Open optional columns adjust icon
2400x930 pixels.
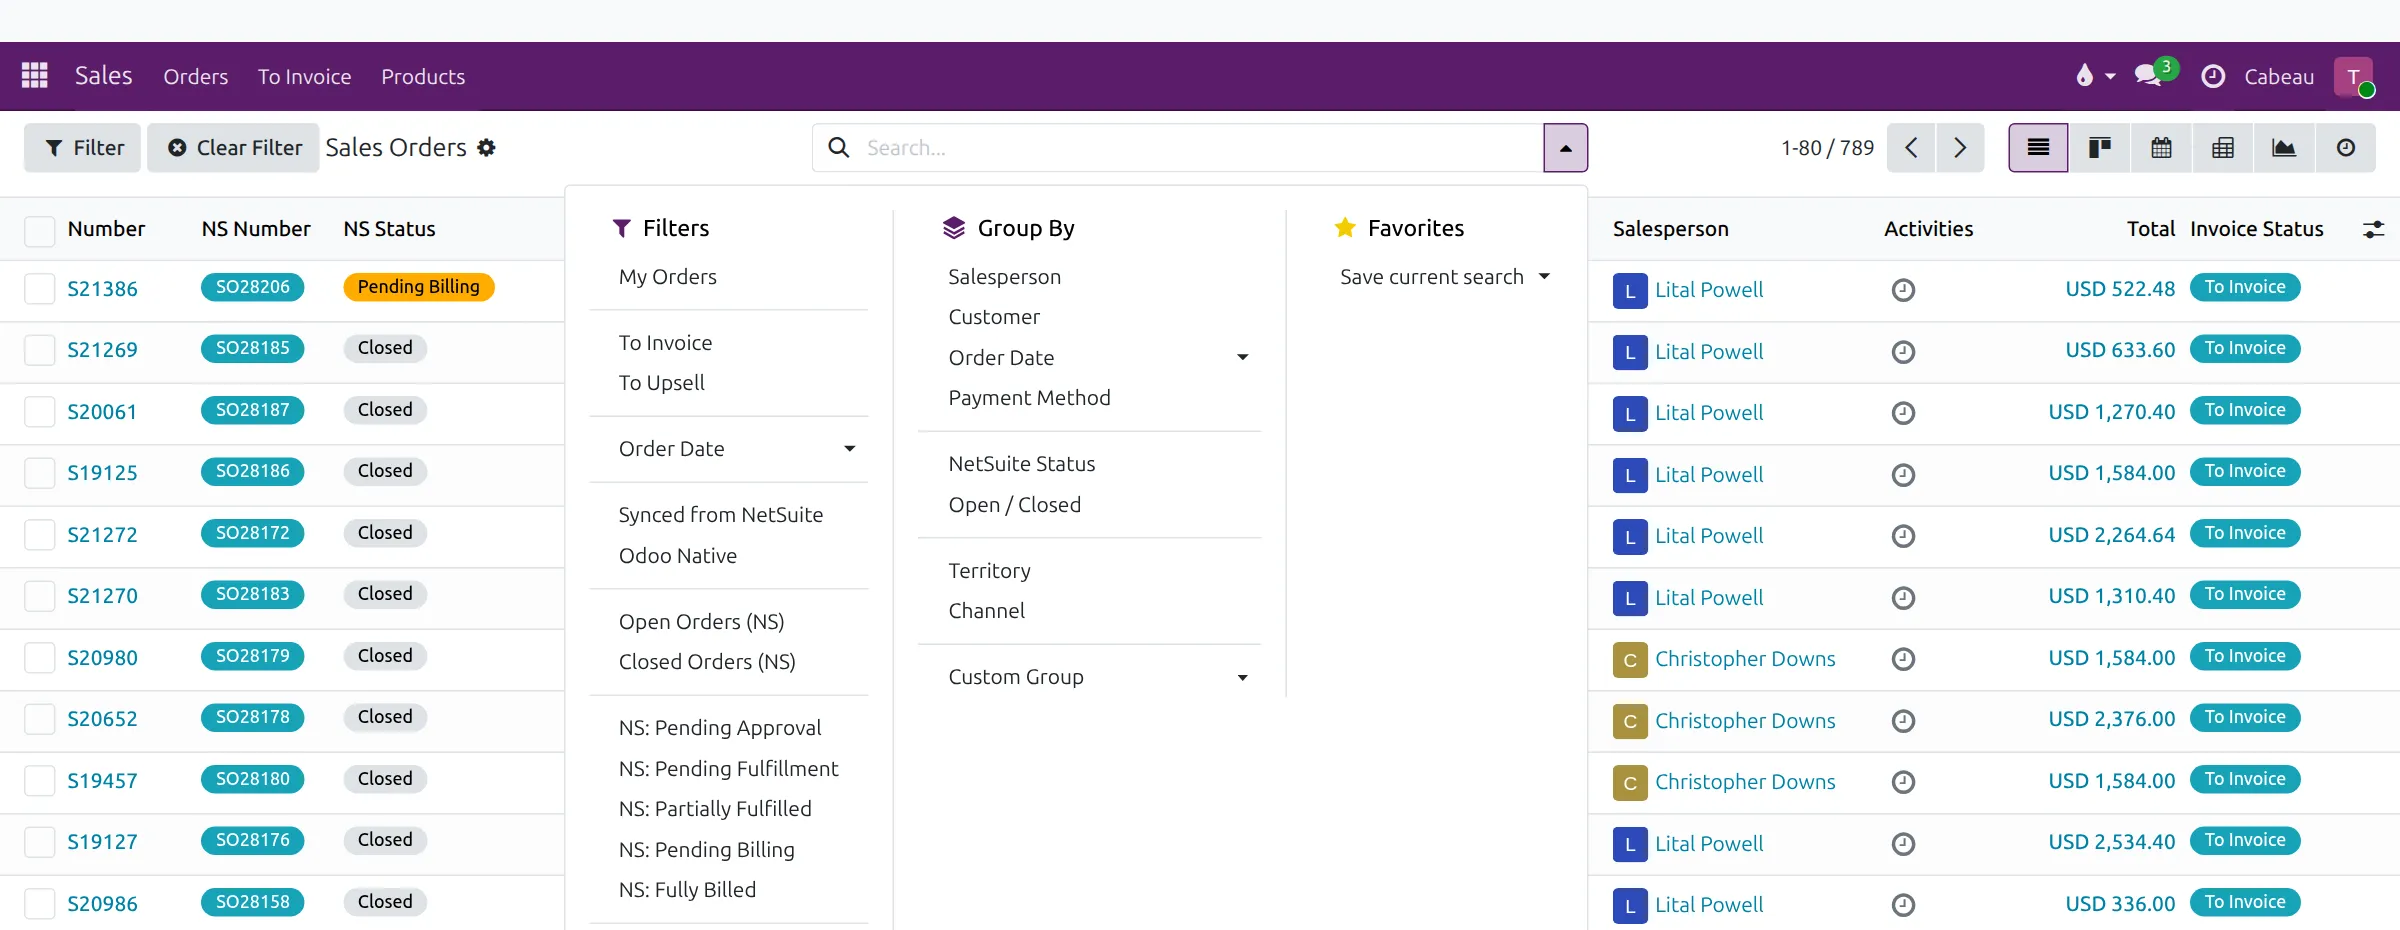pos(2373,229)
